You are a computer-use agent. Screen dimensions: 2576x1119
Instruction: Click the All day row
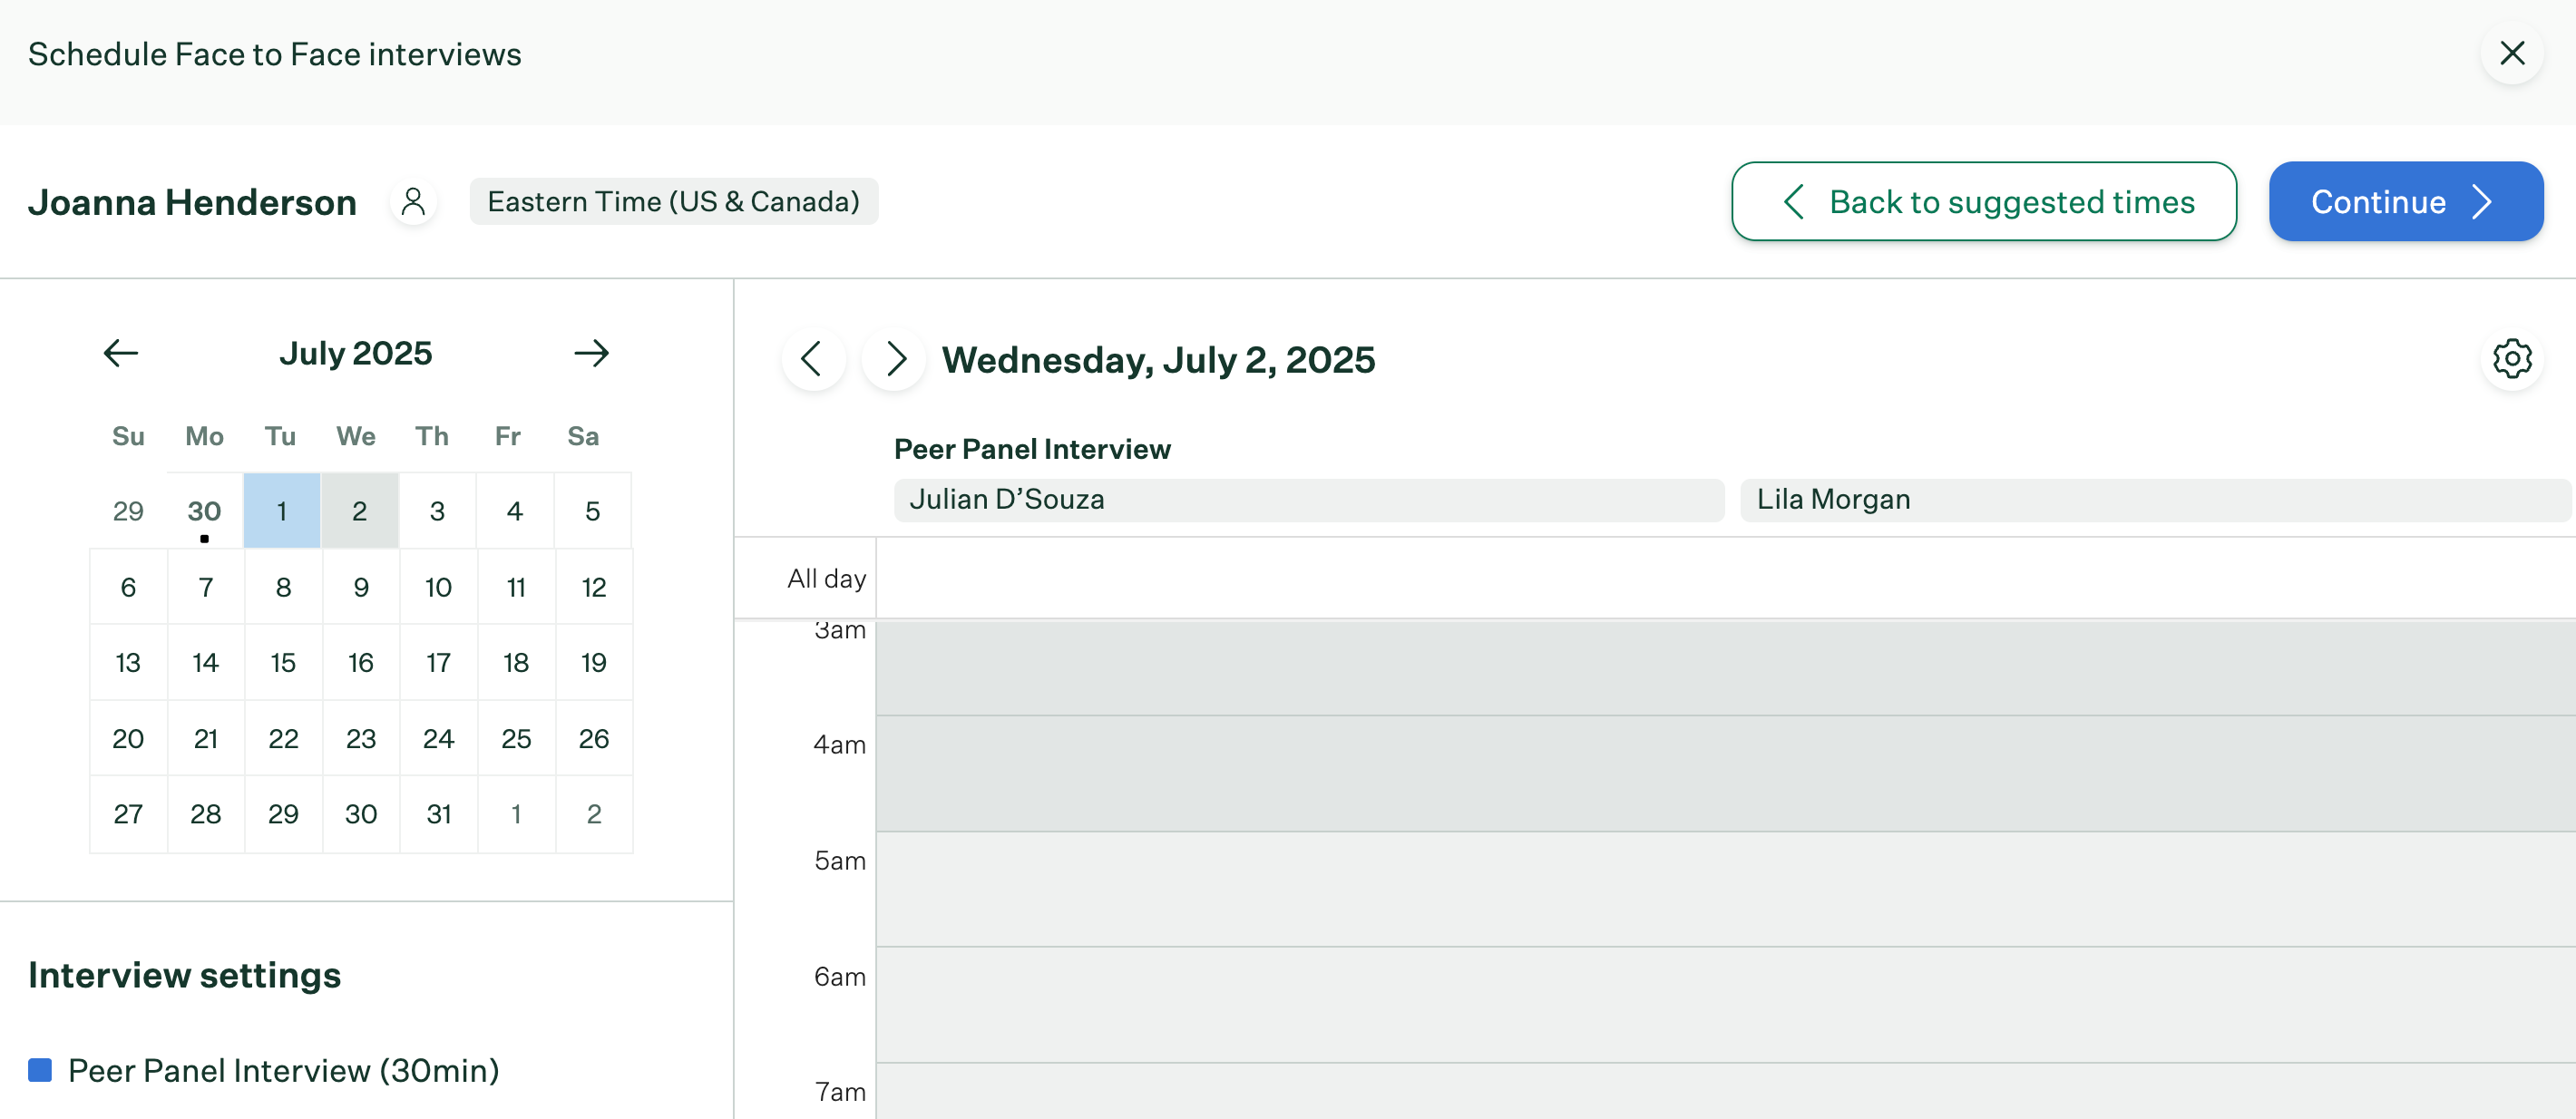(x=1725, y=578)
